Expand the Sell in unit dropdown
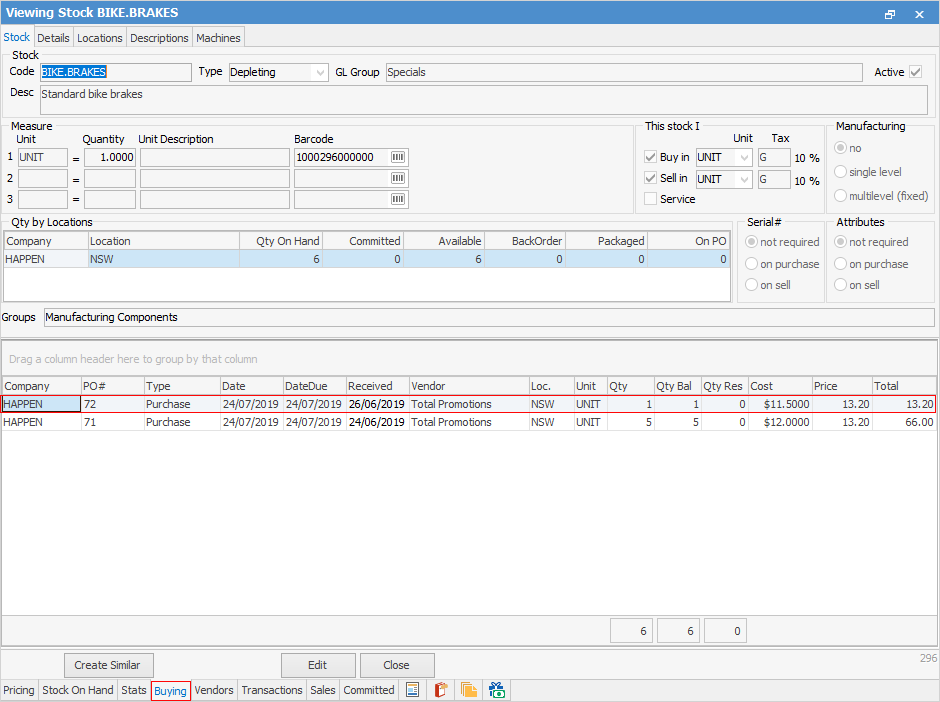This screenshot has width=940, height=702. tap(743, 179)
